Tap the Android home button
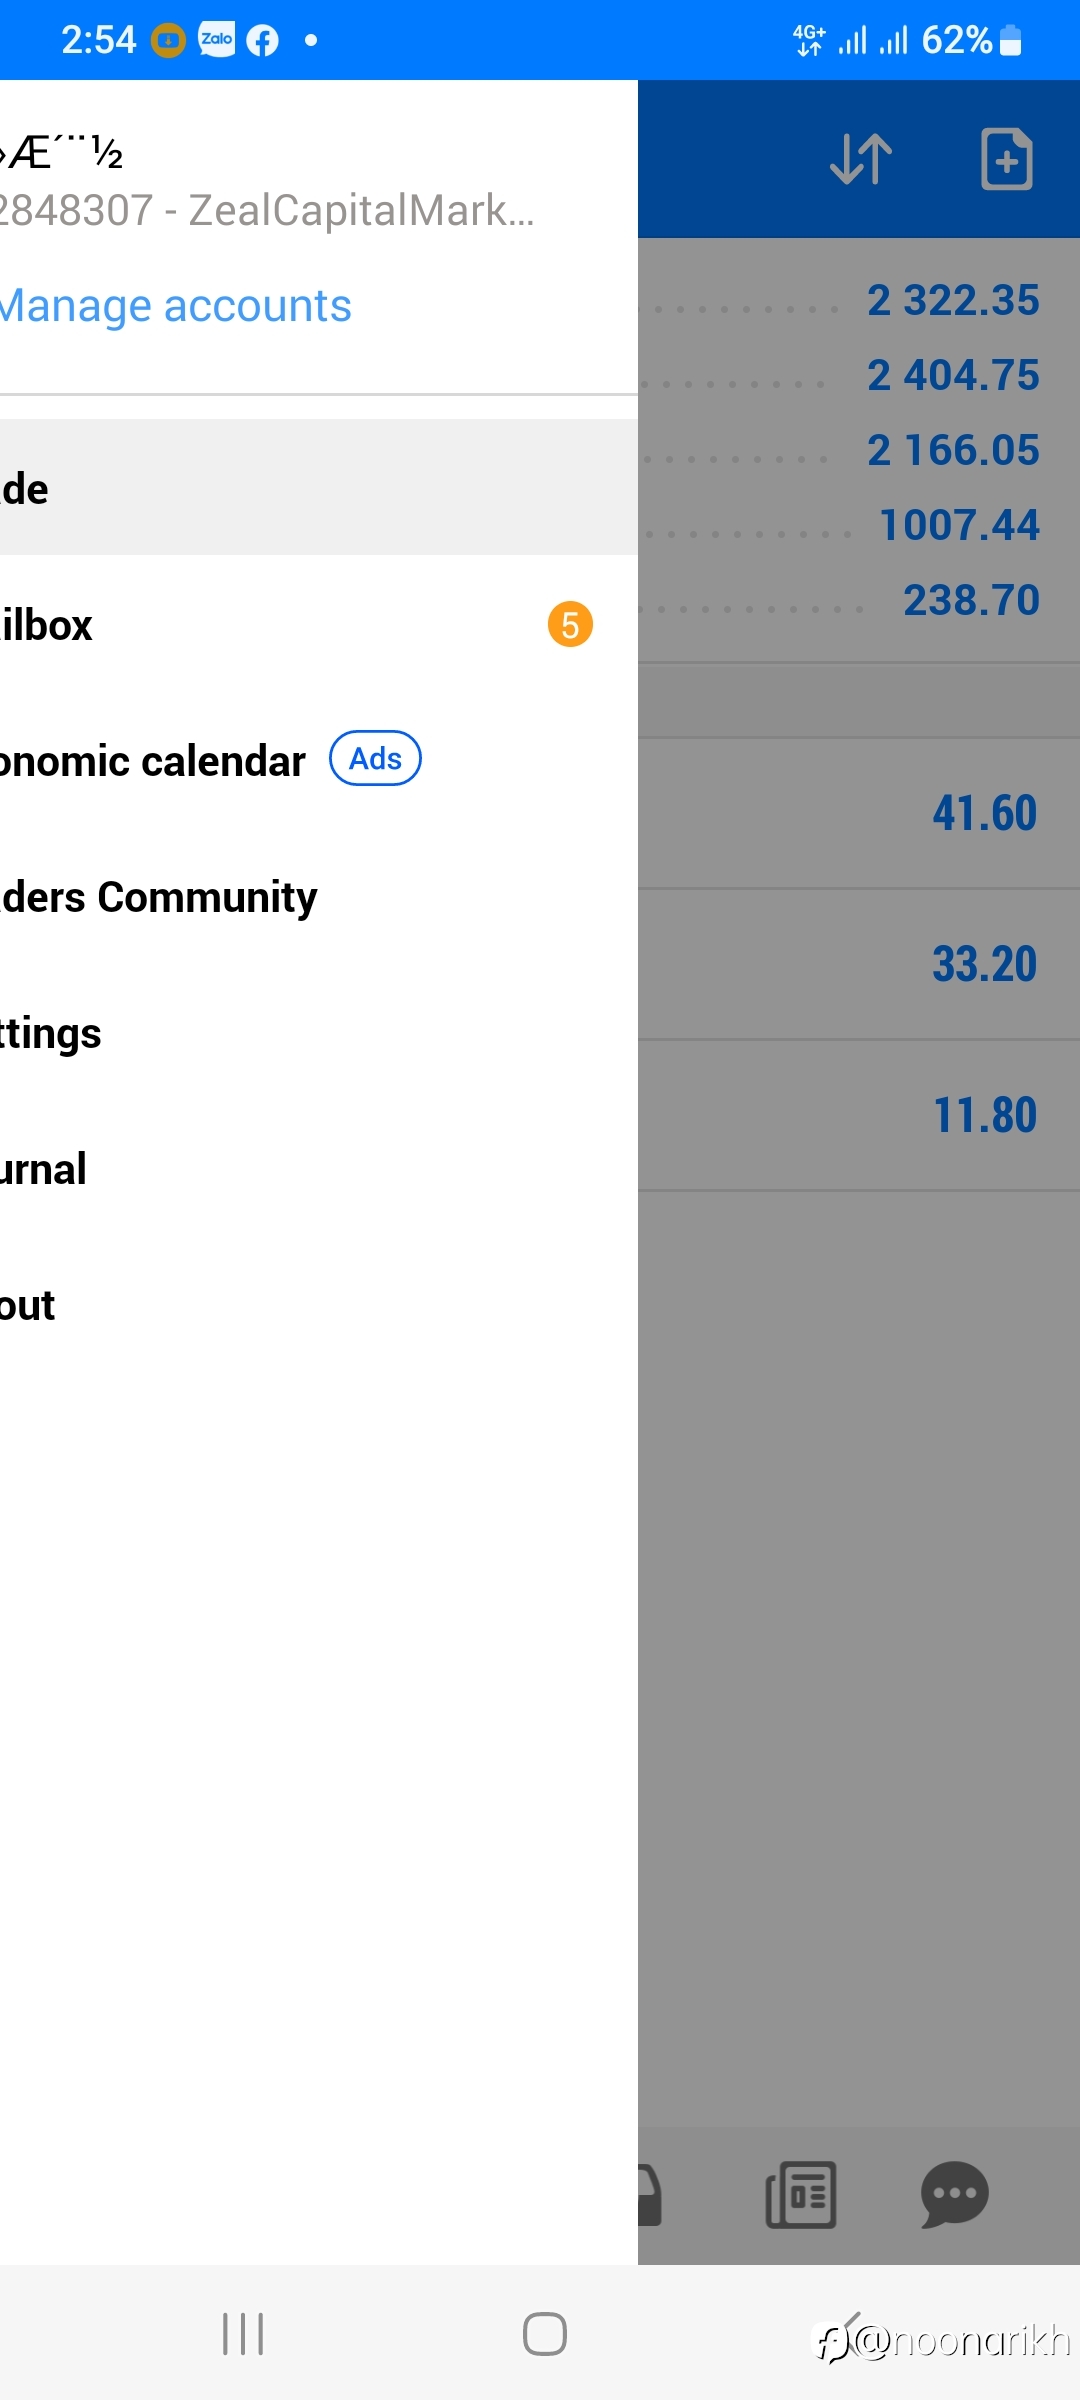The height and width of the screenshot is (2400, 1080). coord(545,2334)
